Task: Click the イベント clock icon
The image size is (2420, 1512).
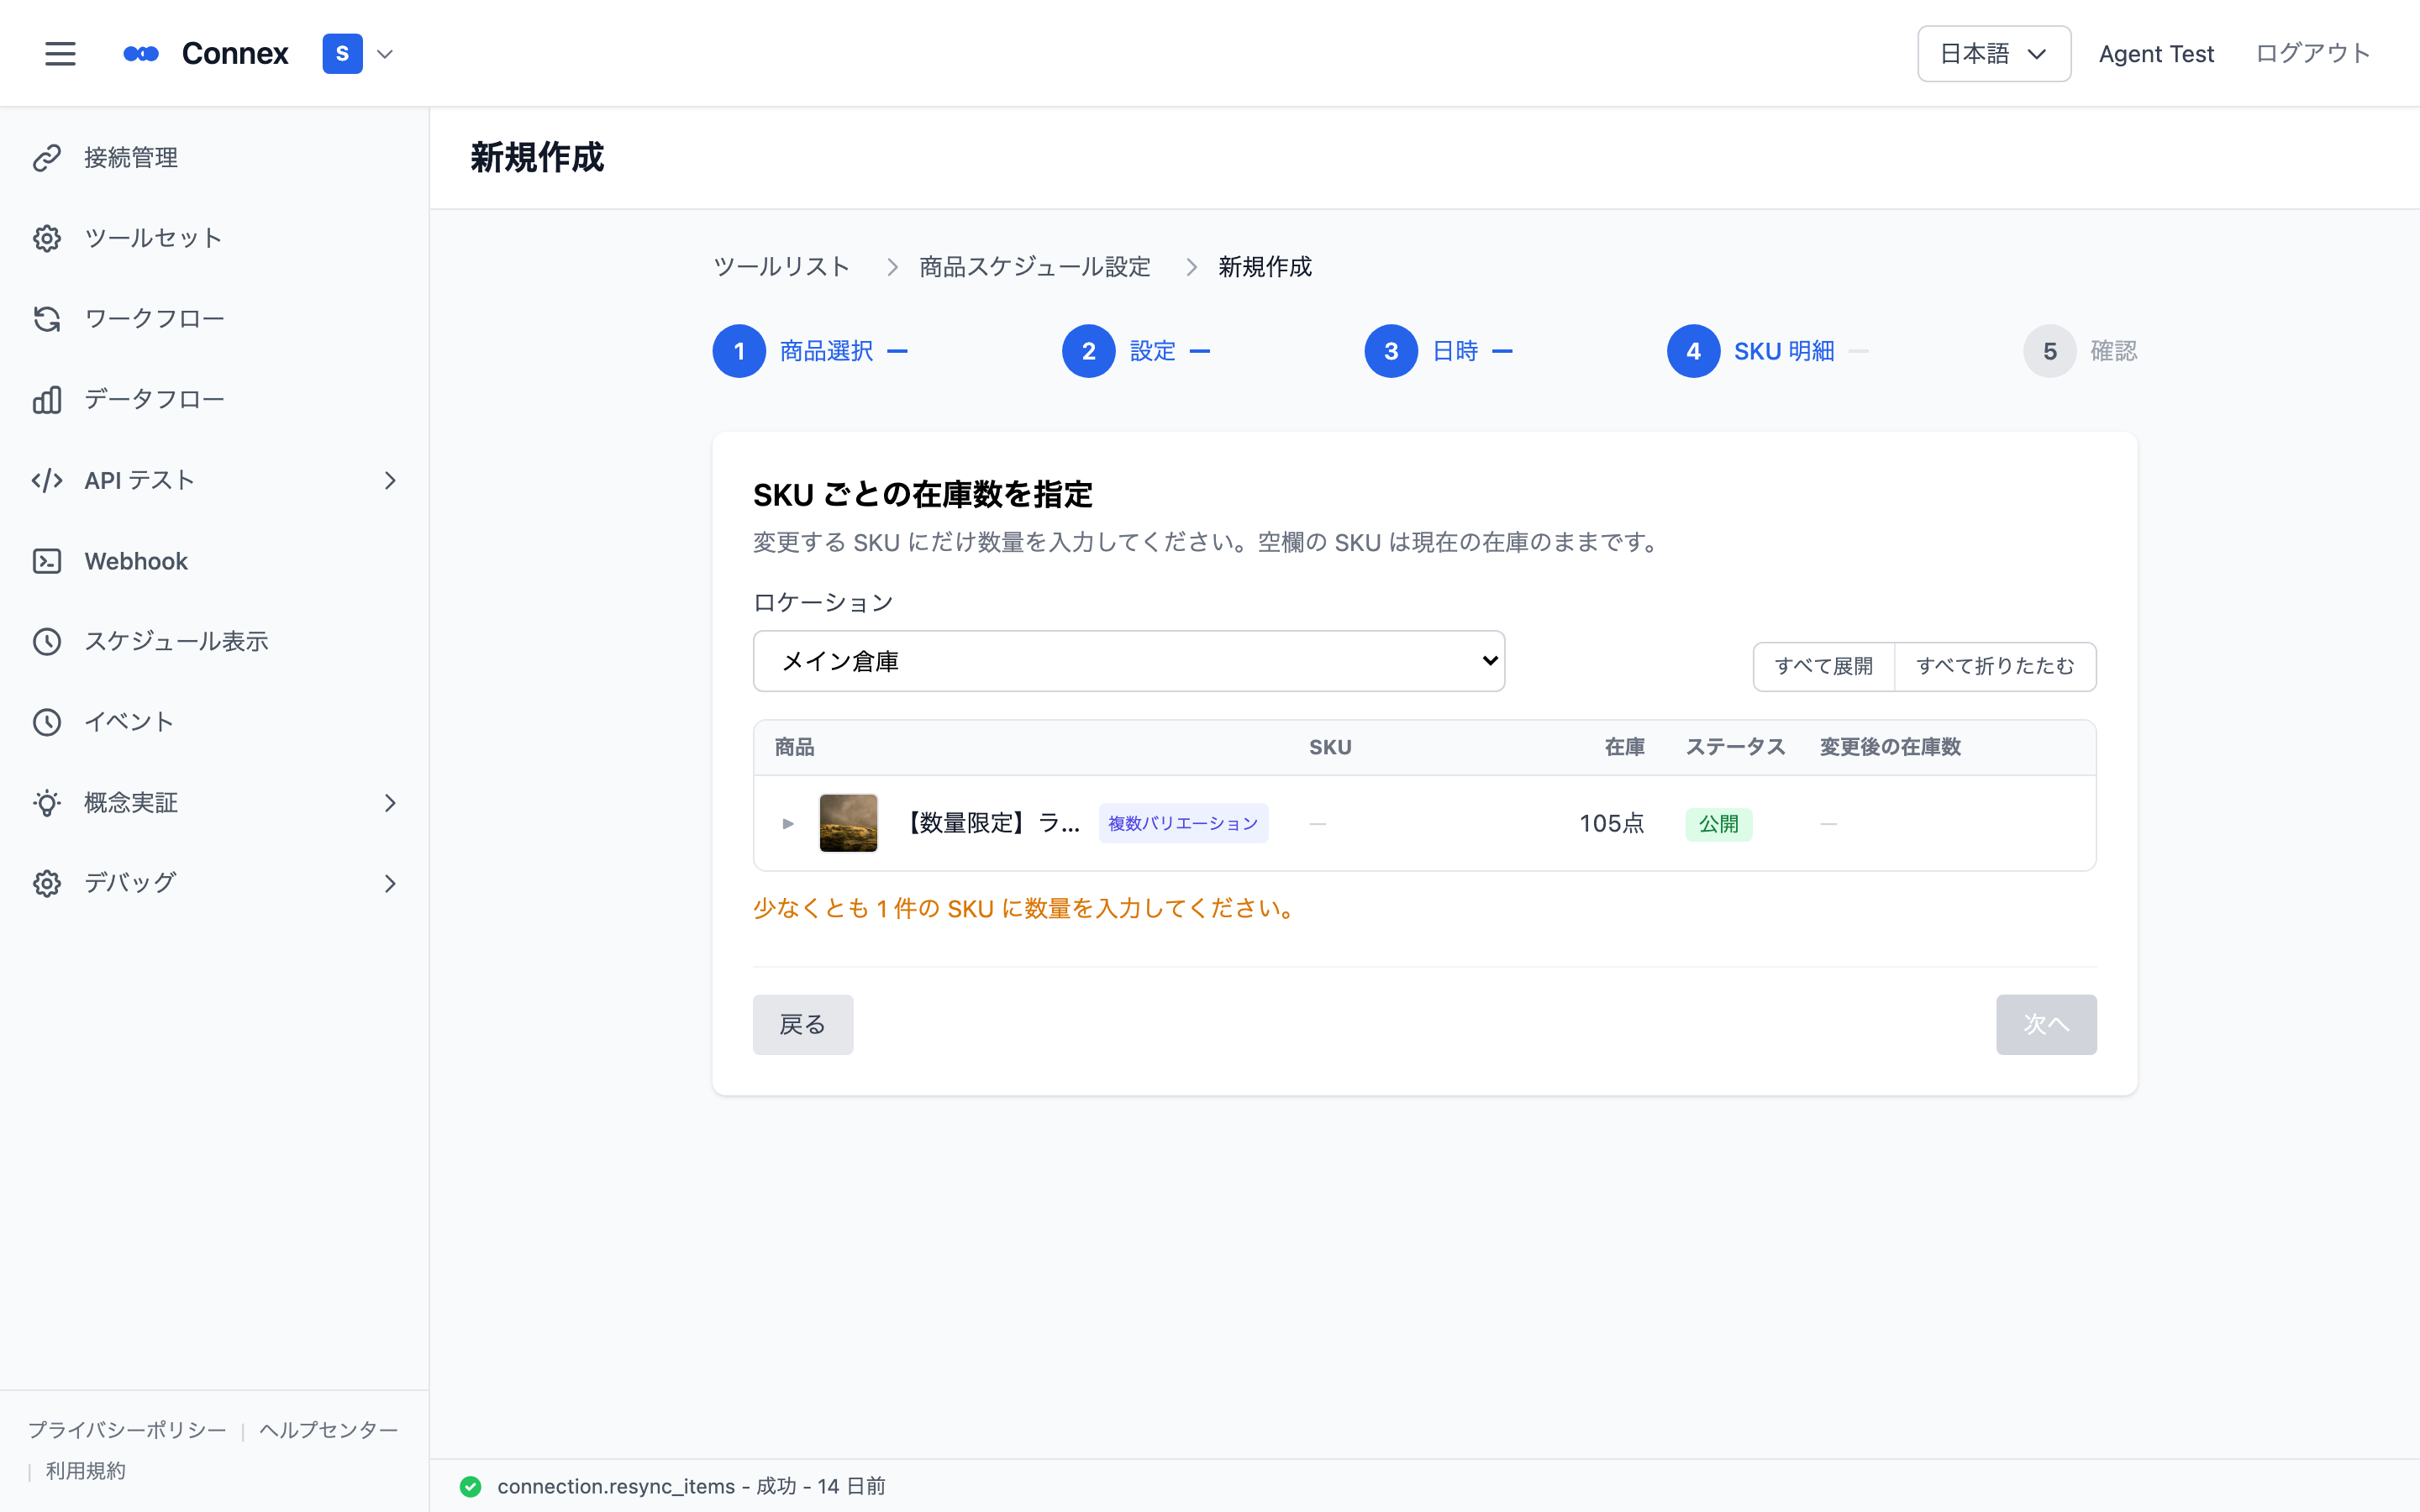Action: point(47,722)
